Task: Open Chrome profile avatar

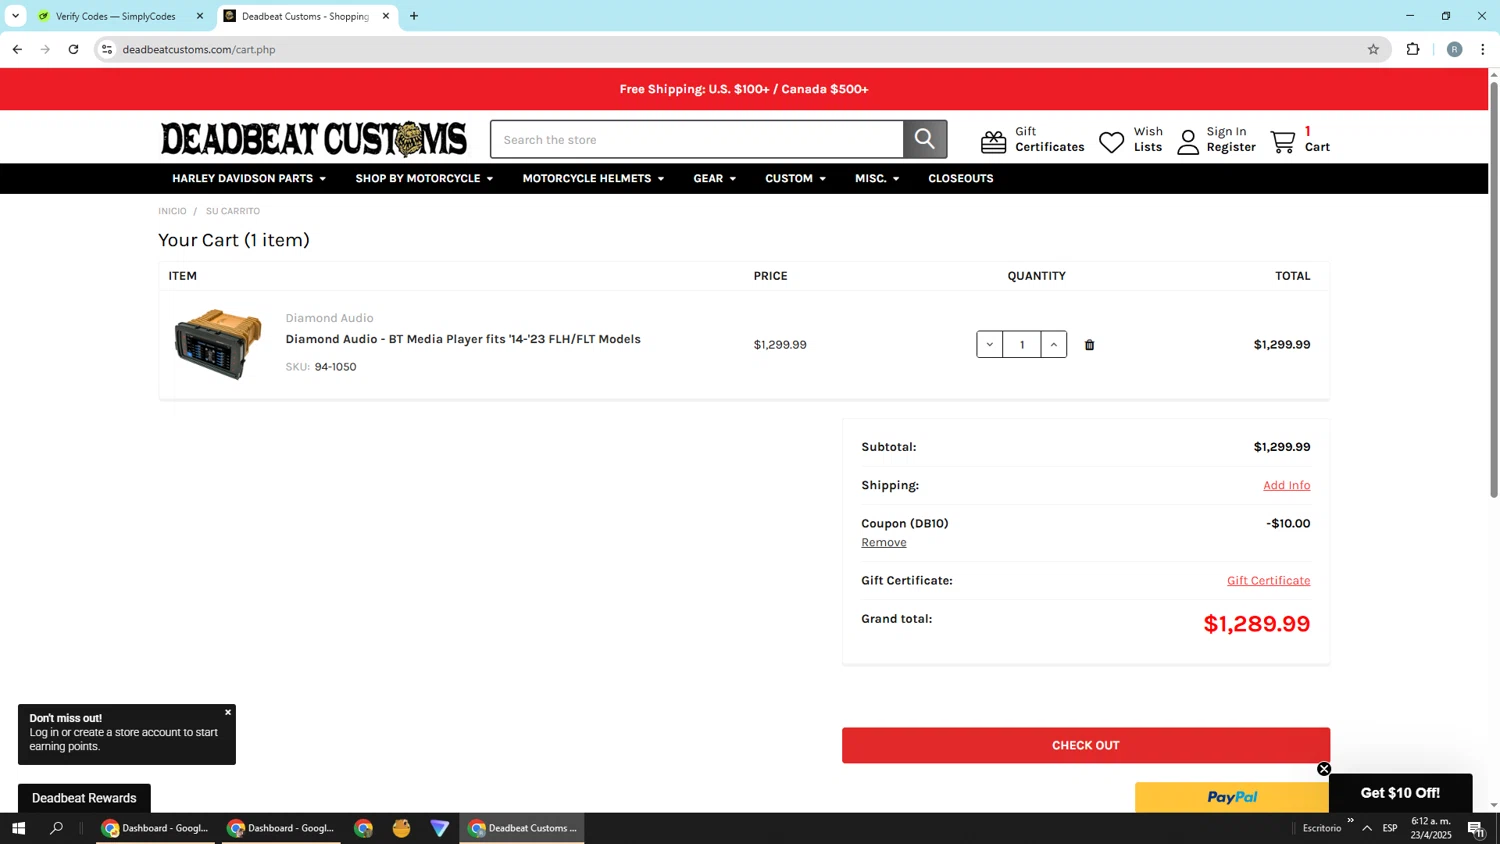Action: tap(1454, 49)
